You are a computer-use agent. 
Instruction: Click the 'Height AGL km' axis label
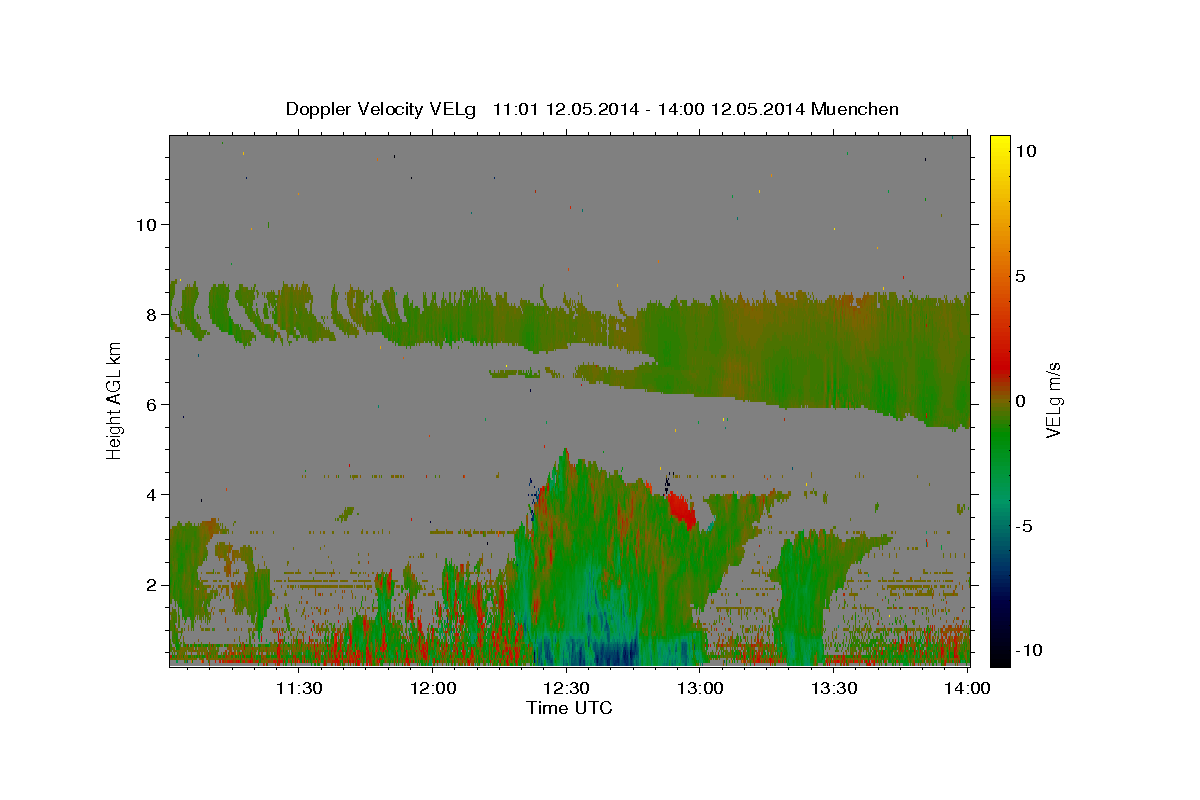[x=115, y=400]
